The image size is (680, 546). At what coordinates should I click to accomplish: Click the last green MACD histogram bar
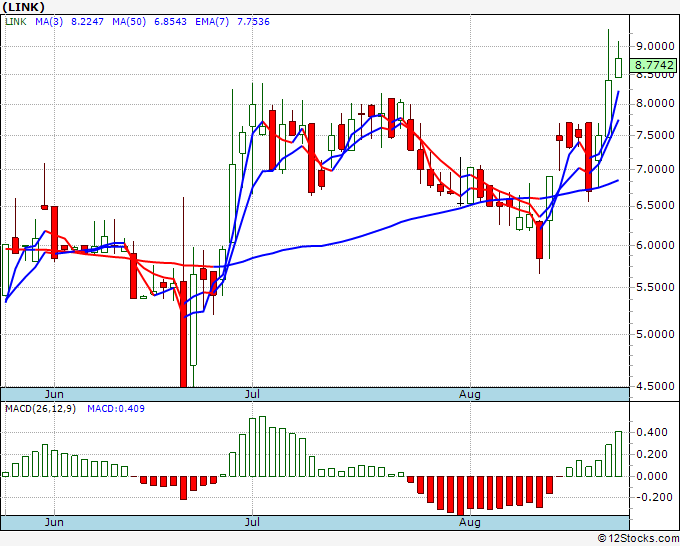pyautogui.click(x=618, y=454)
